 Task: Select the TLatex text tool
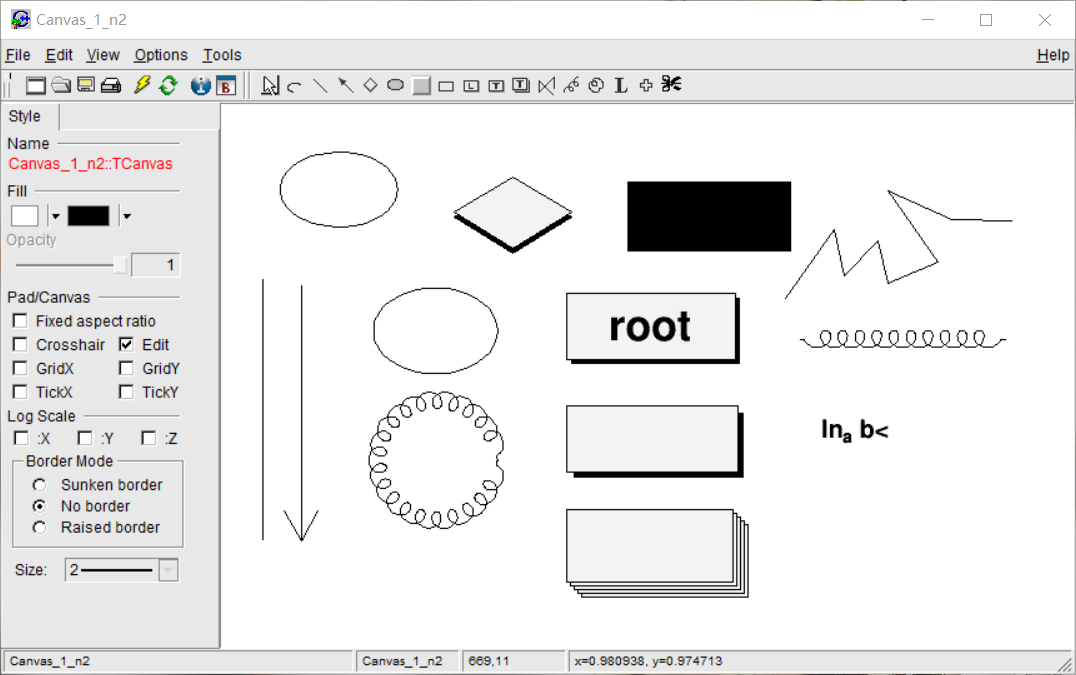[x=620, y=86]
